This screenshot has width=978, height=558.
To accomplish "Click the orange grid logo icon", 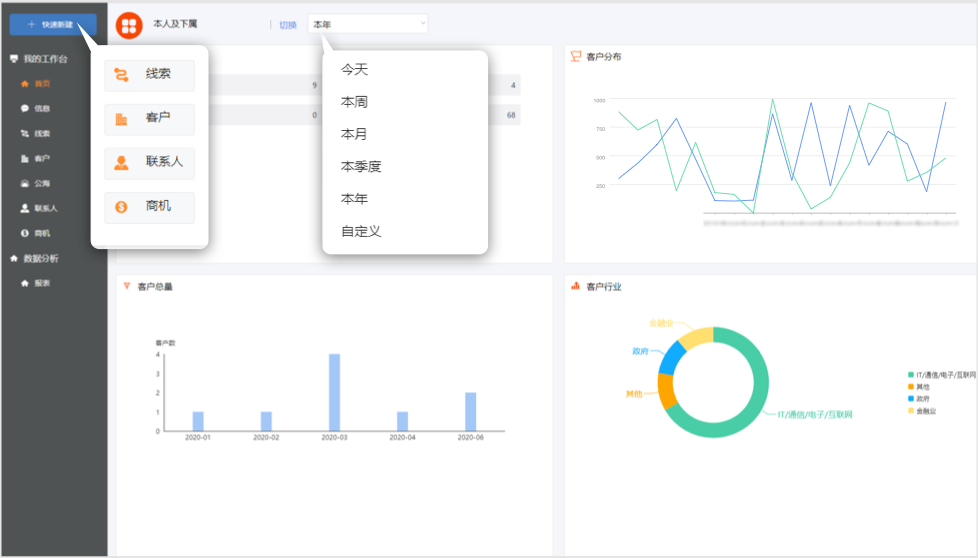I will (x=129, y=25).
